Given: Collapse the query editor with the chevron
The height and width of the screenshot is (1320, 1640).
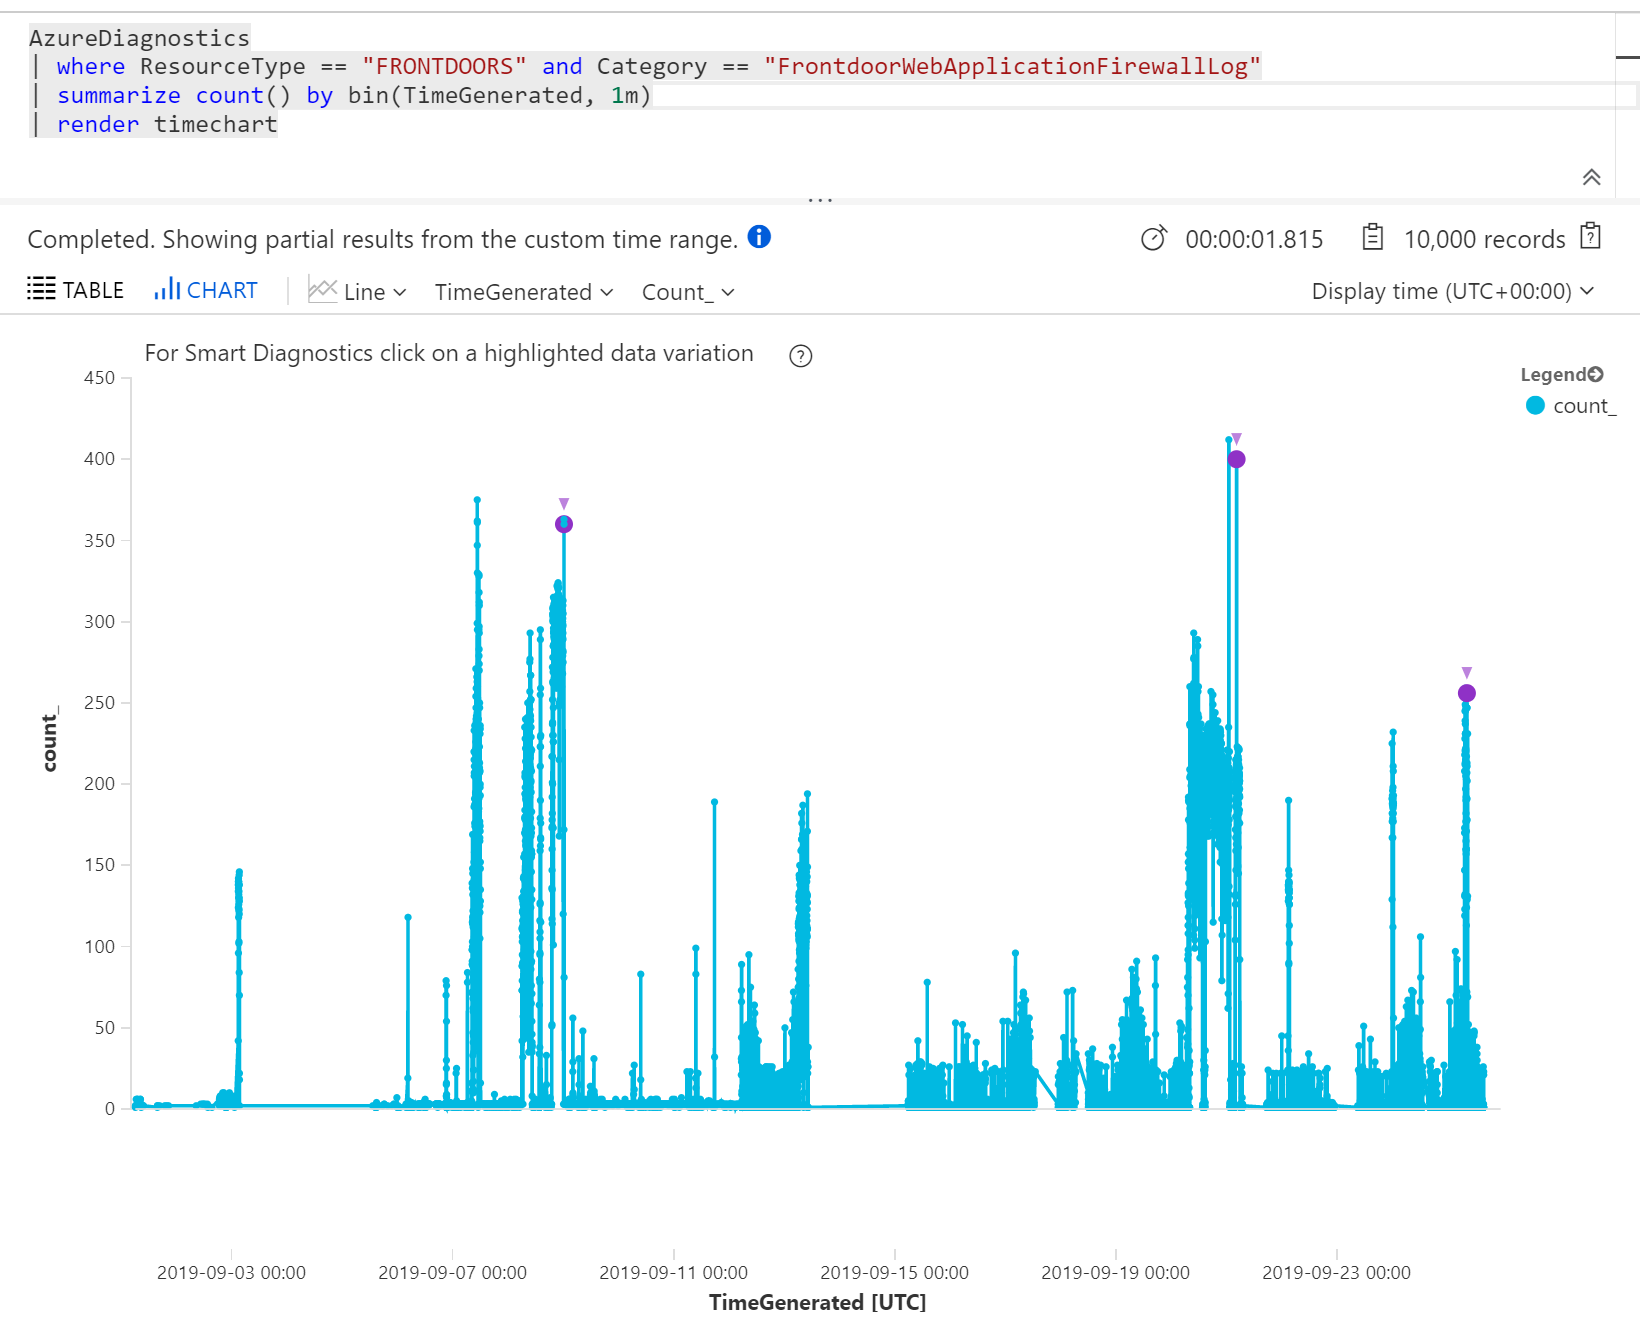Looking at the screenshot, I should tap(1592, 177).
